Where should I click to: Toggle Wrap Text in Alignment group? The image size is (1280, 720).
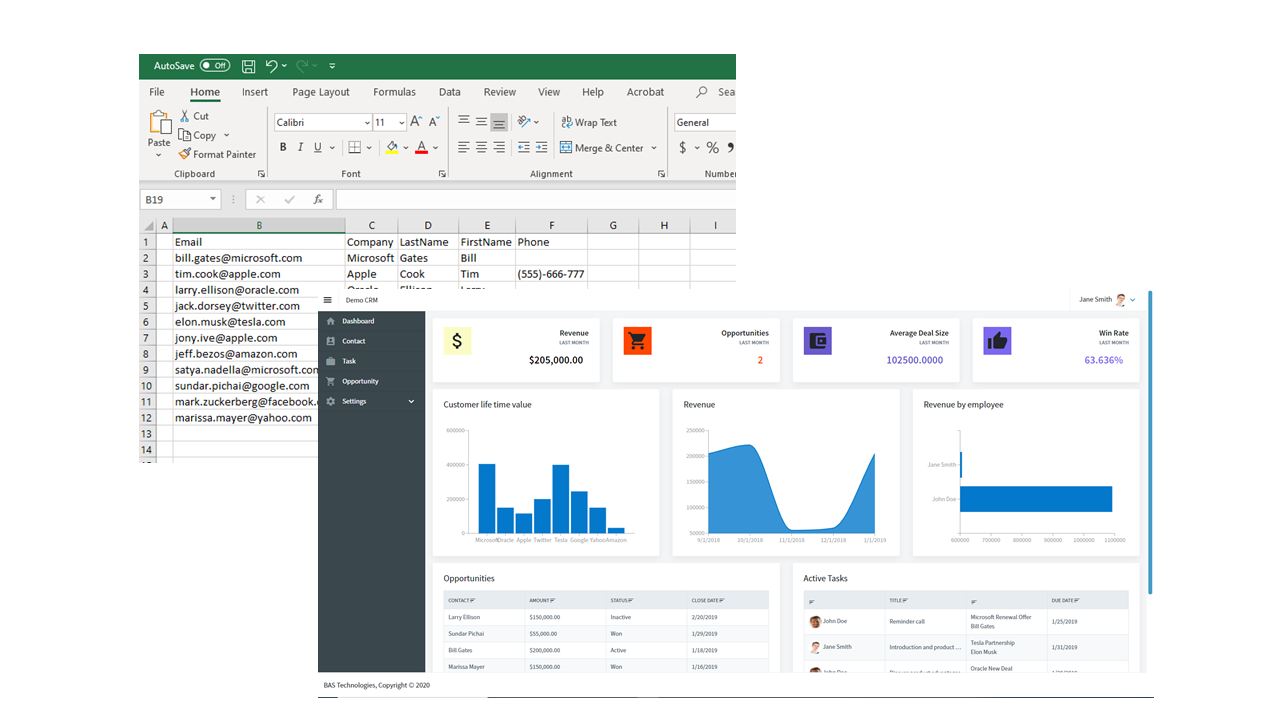click(x=589, y=122)
